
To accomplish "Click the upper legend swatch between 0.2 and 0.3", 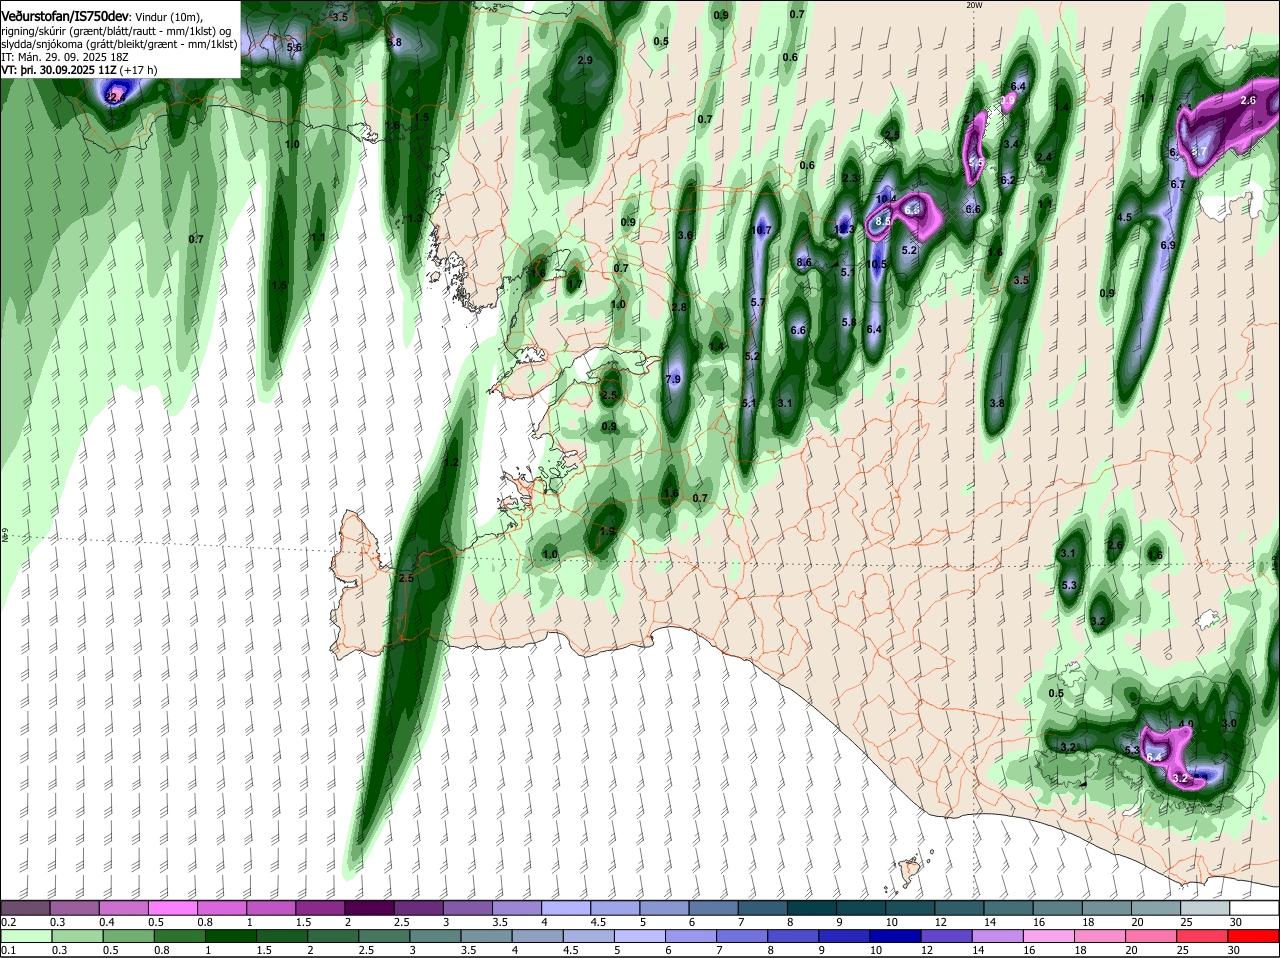I will tap(25, 908).
